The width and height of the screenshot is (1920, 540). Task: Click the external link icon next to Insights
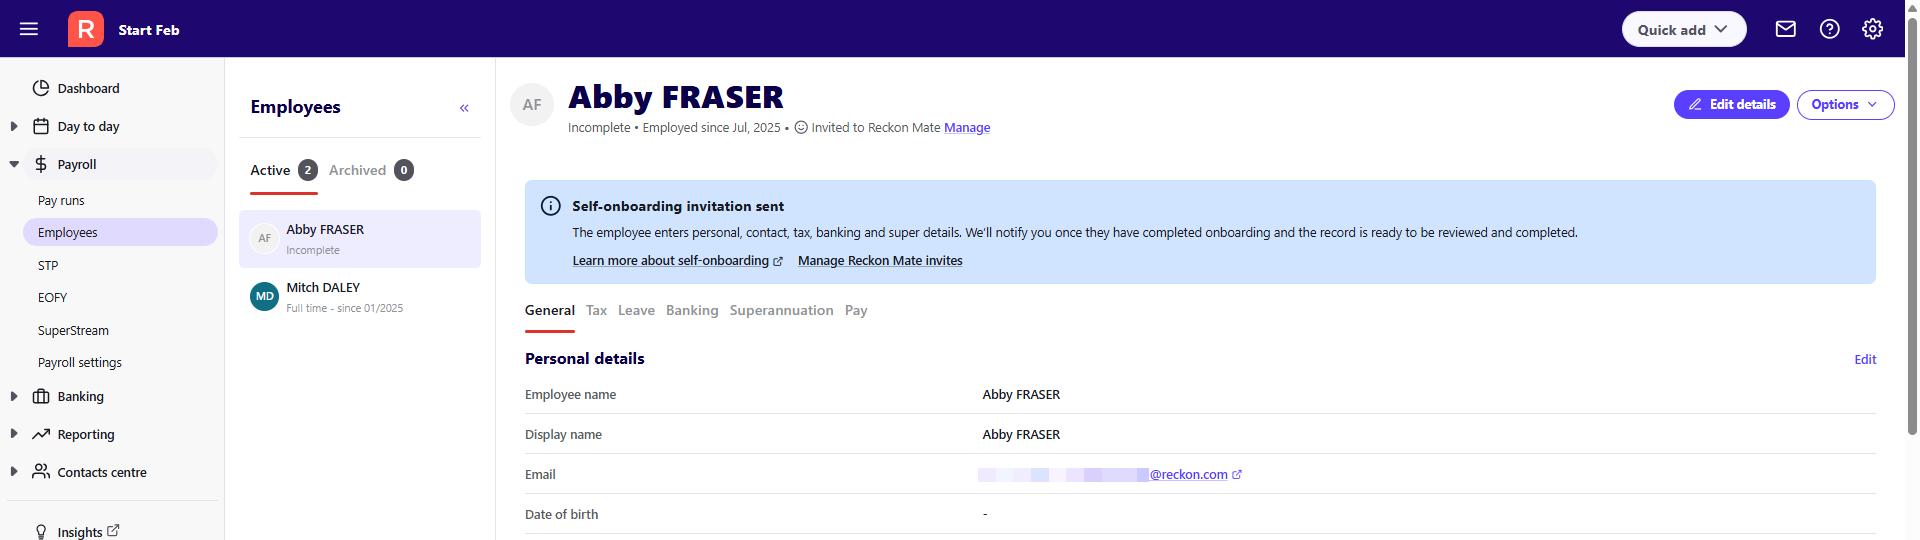pos(113,531)
